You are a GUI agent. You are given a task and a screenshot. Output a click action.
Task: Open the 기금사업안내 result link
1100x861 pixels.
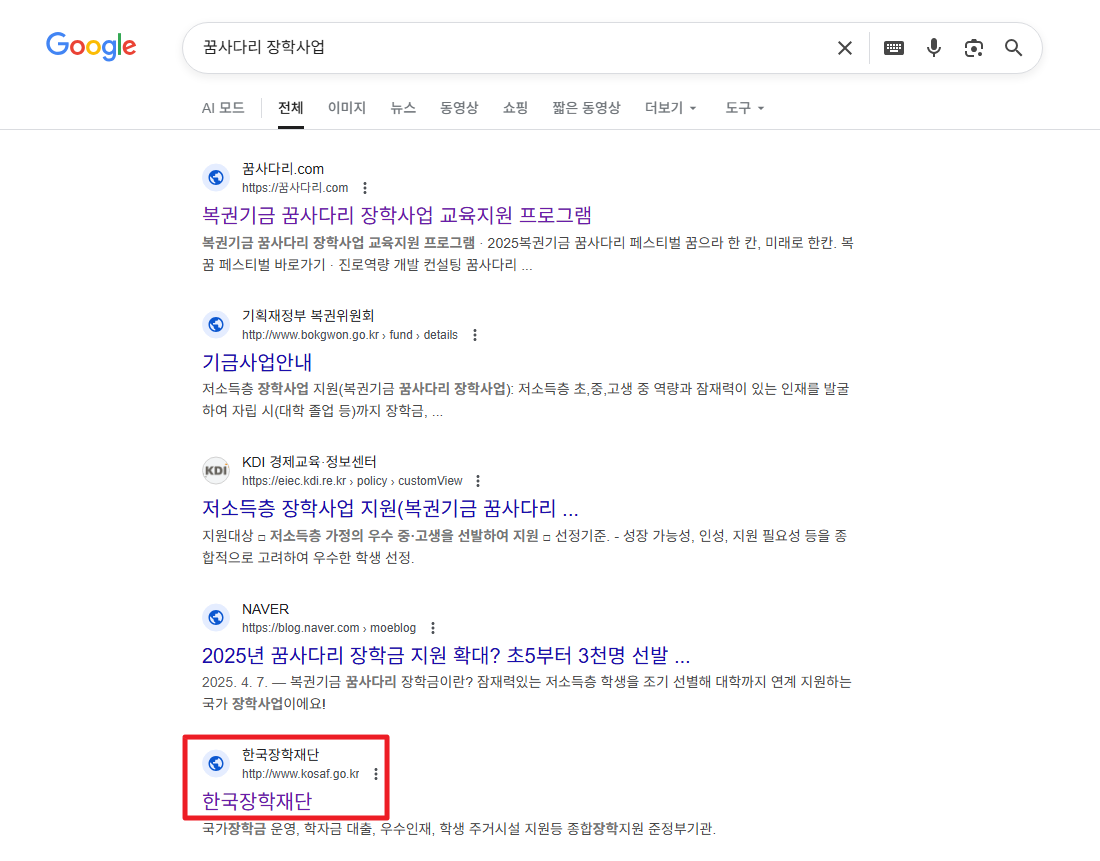(258, 362)
